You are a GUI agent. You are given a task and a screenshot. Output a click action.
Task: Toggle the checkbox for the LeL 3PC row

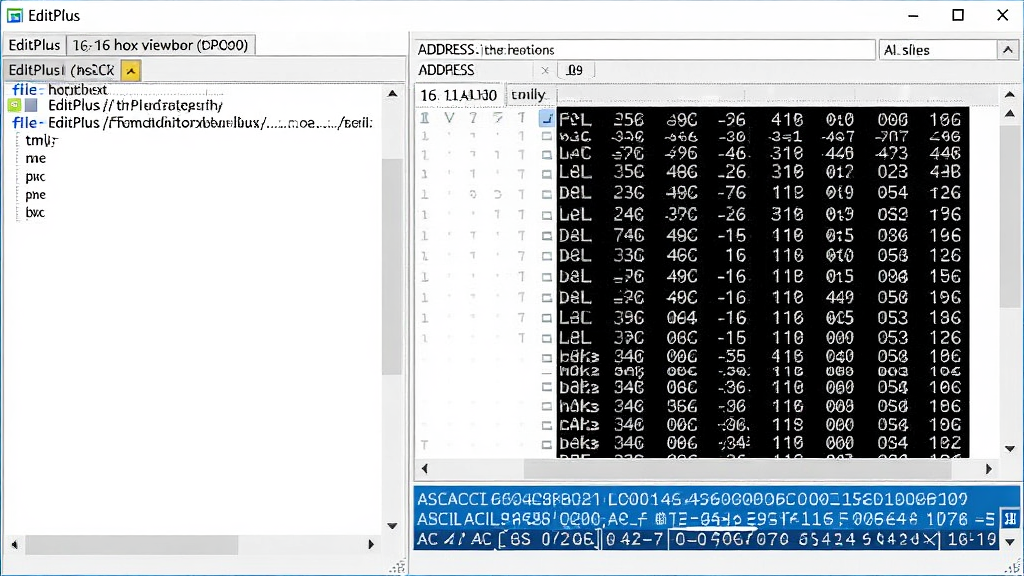547,339
